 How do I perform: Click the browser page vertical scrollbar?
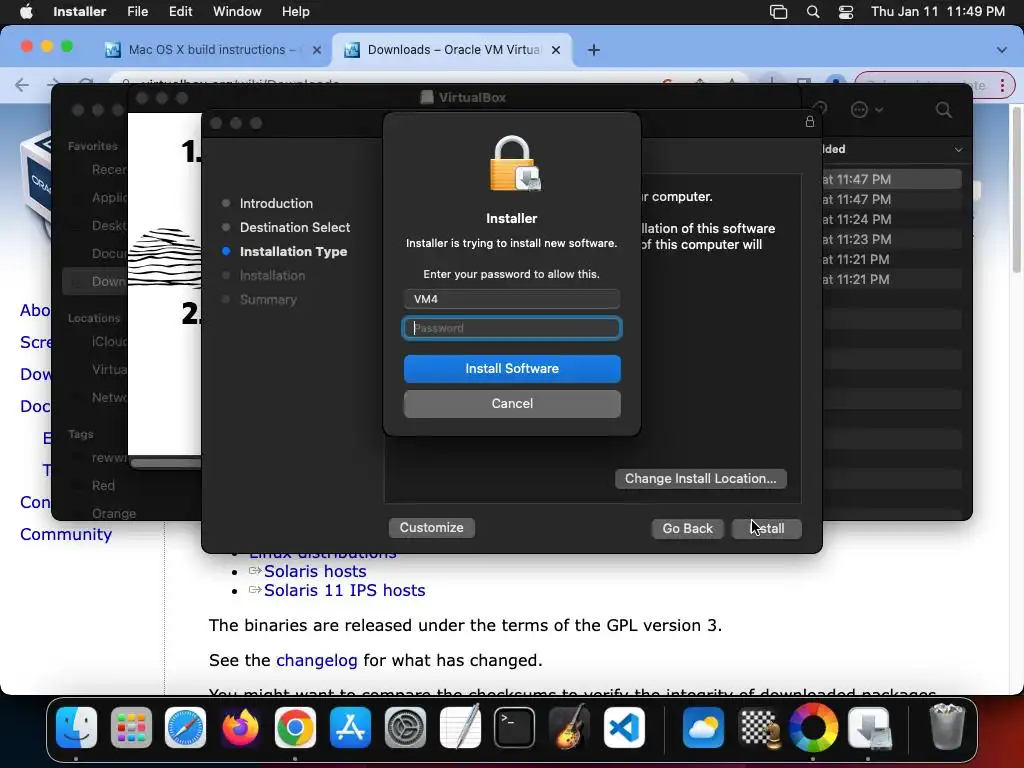point(1016,189)
